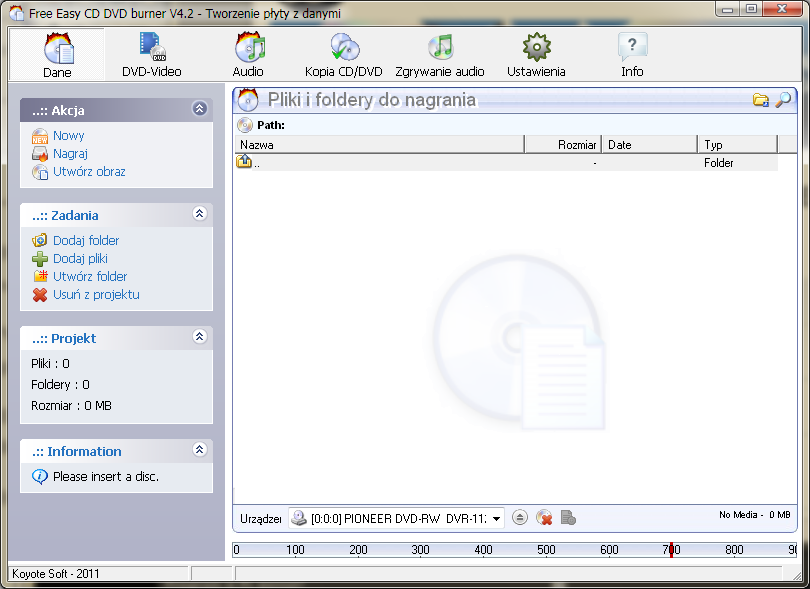Open the Info help section
This screenshot has height=589, width=810.
[632, 55]
